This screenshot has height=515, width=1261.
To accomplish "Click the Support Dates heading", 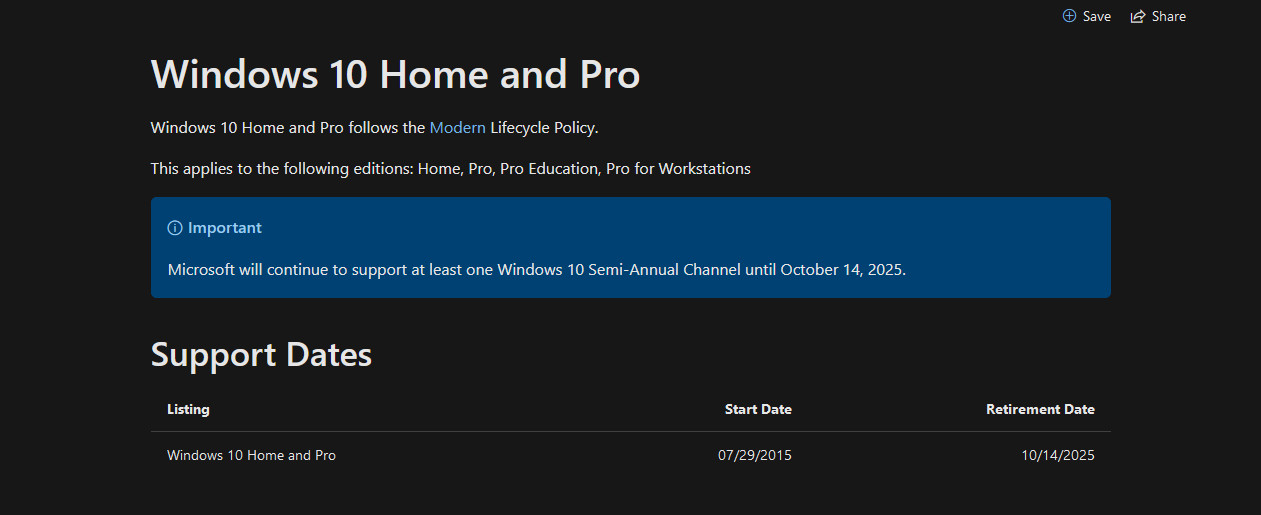I will click(261, 355).
